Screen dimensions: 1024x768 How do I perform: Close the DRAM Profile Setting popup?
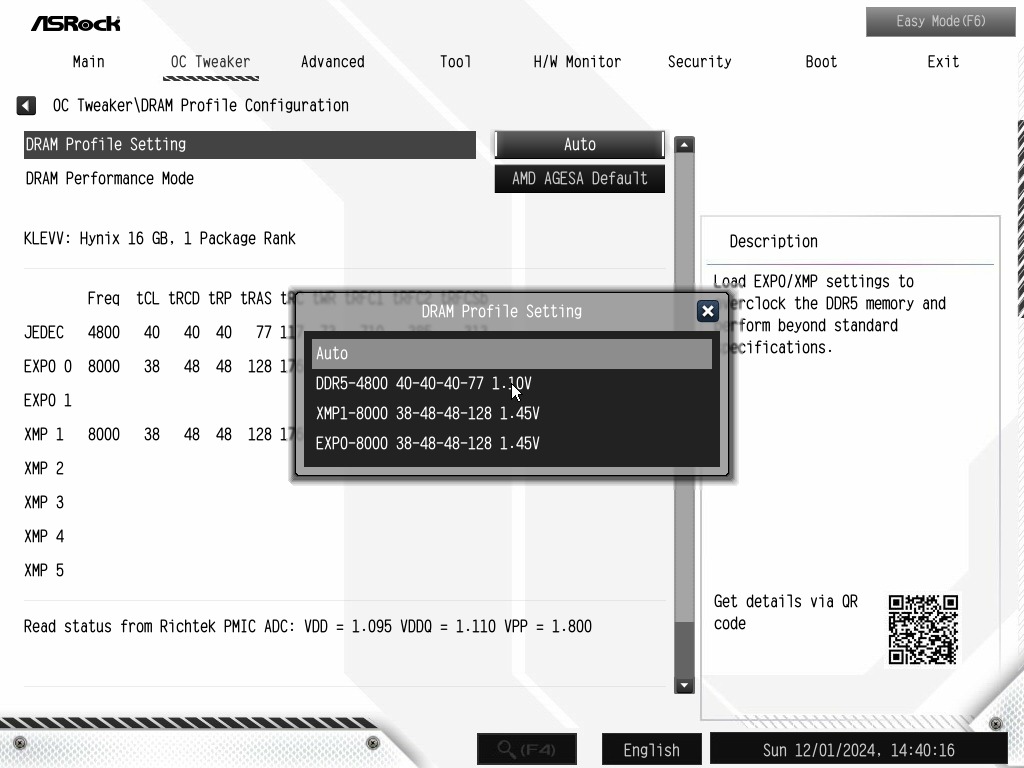tap(707, 312)
